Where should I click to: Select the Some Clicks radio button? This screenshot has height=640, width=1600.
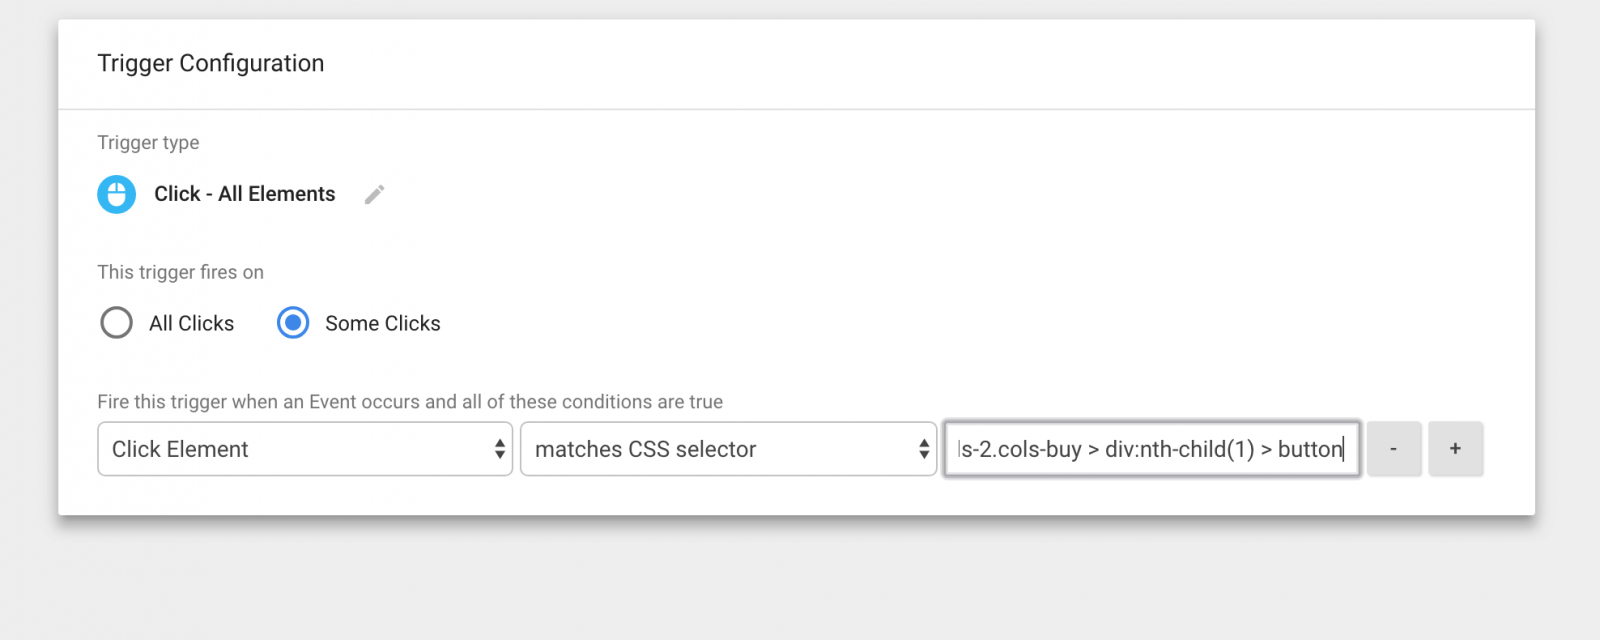293,323
